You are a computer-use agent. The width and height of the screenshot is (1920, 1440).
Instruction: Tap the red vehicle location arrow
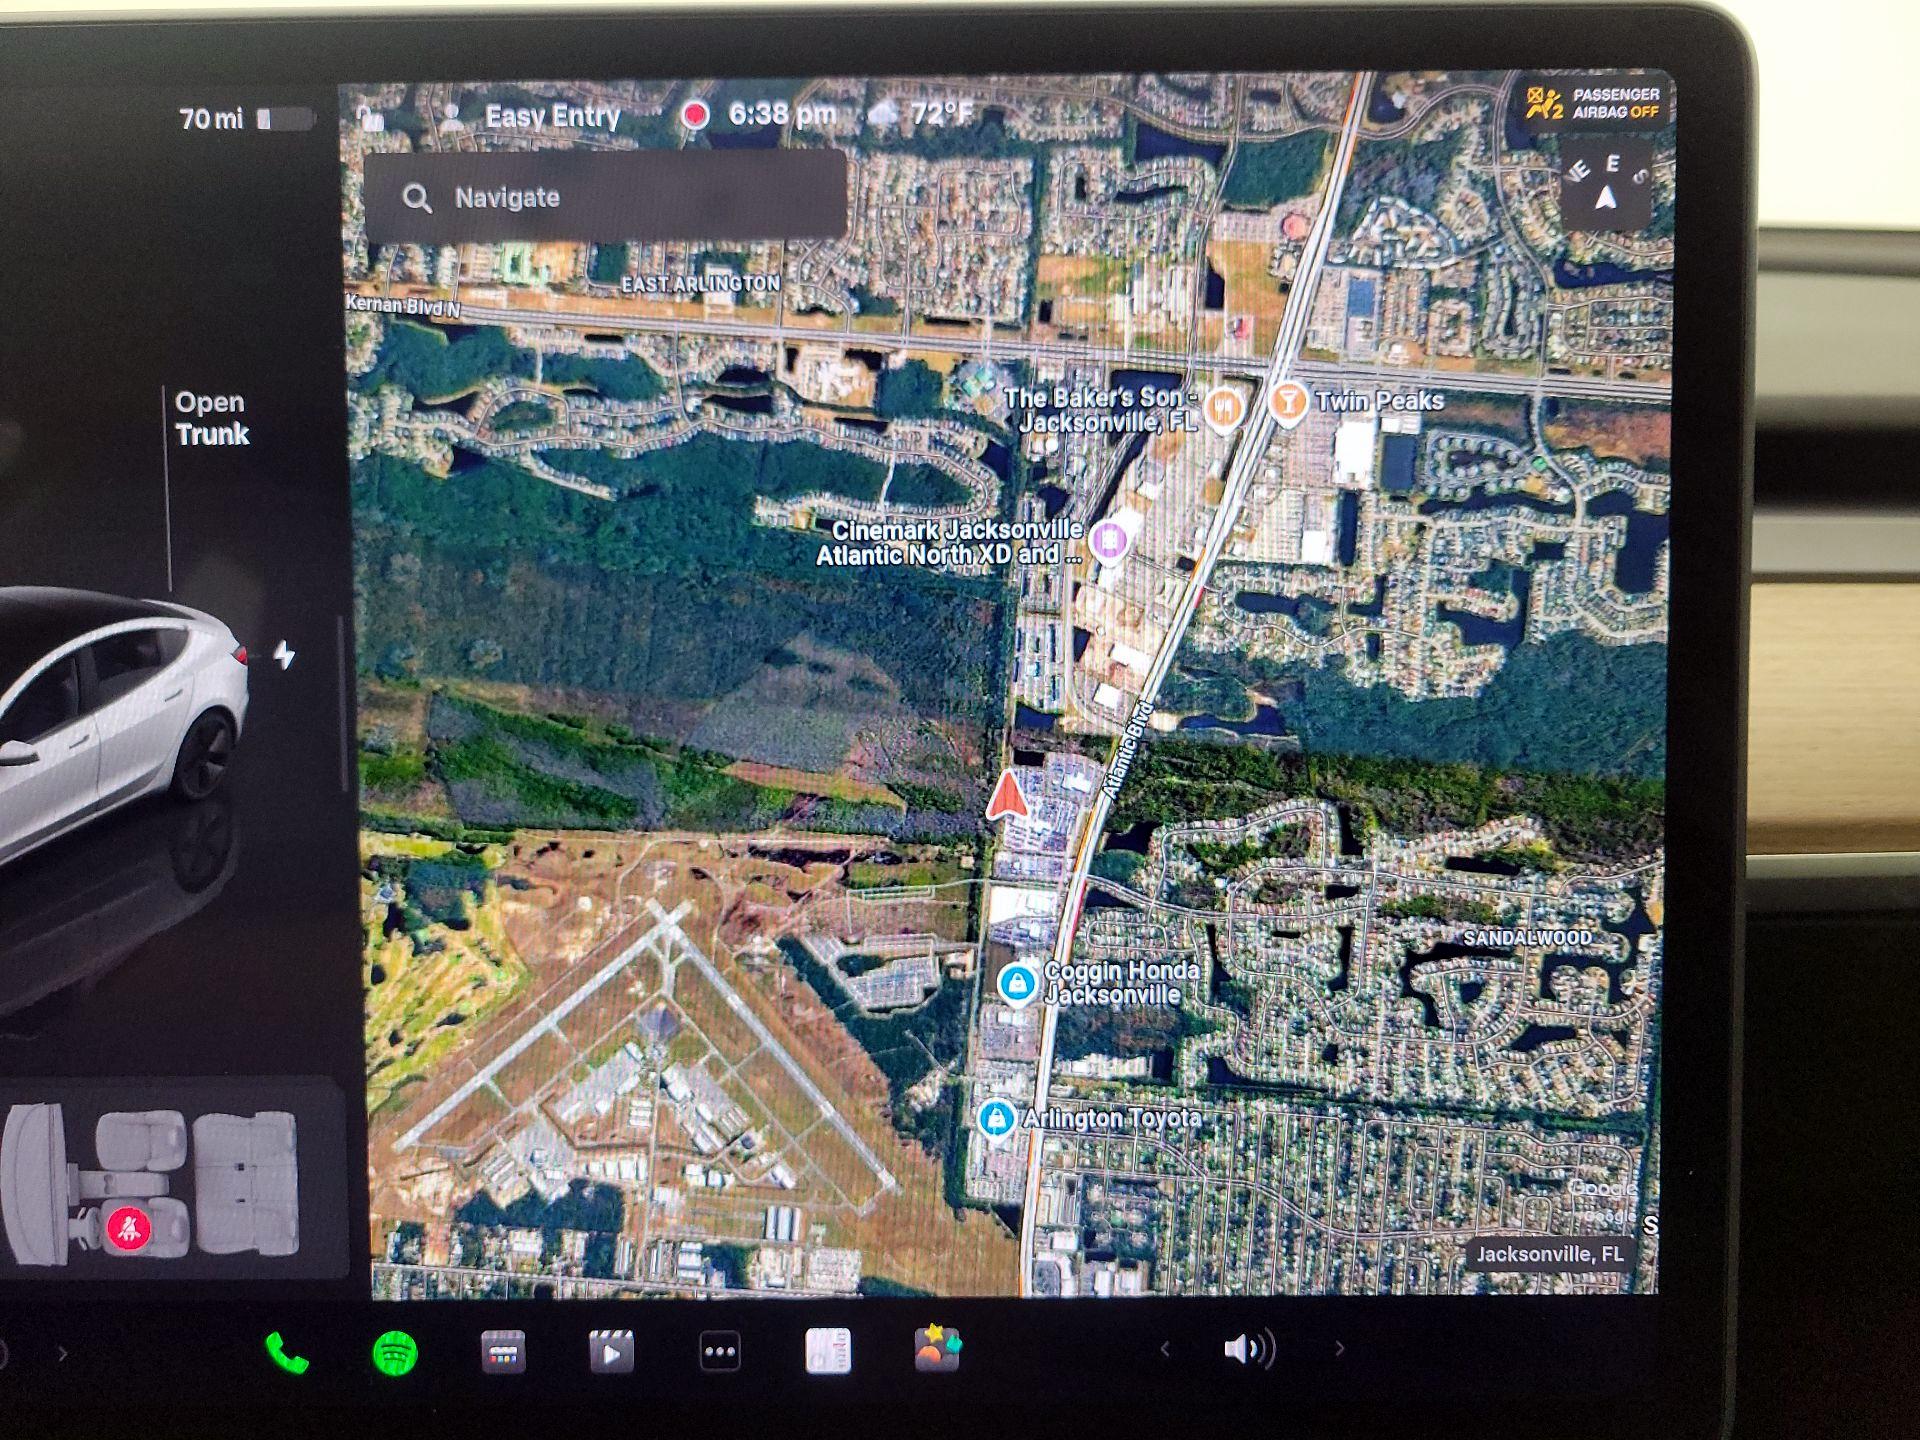[1008, 797]
